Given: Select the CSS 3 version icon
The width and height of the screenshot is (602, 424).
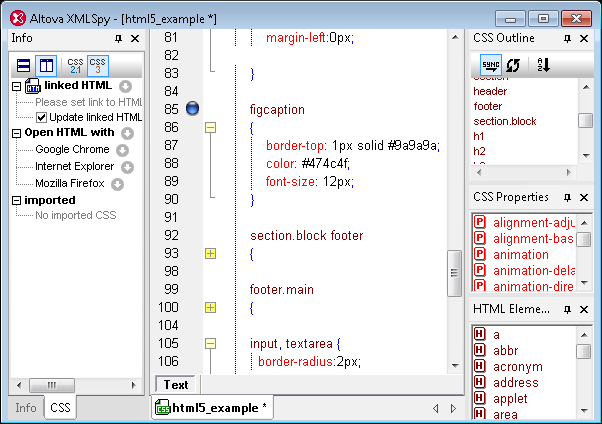Looking at the screenshot, I should [97, 66].
